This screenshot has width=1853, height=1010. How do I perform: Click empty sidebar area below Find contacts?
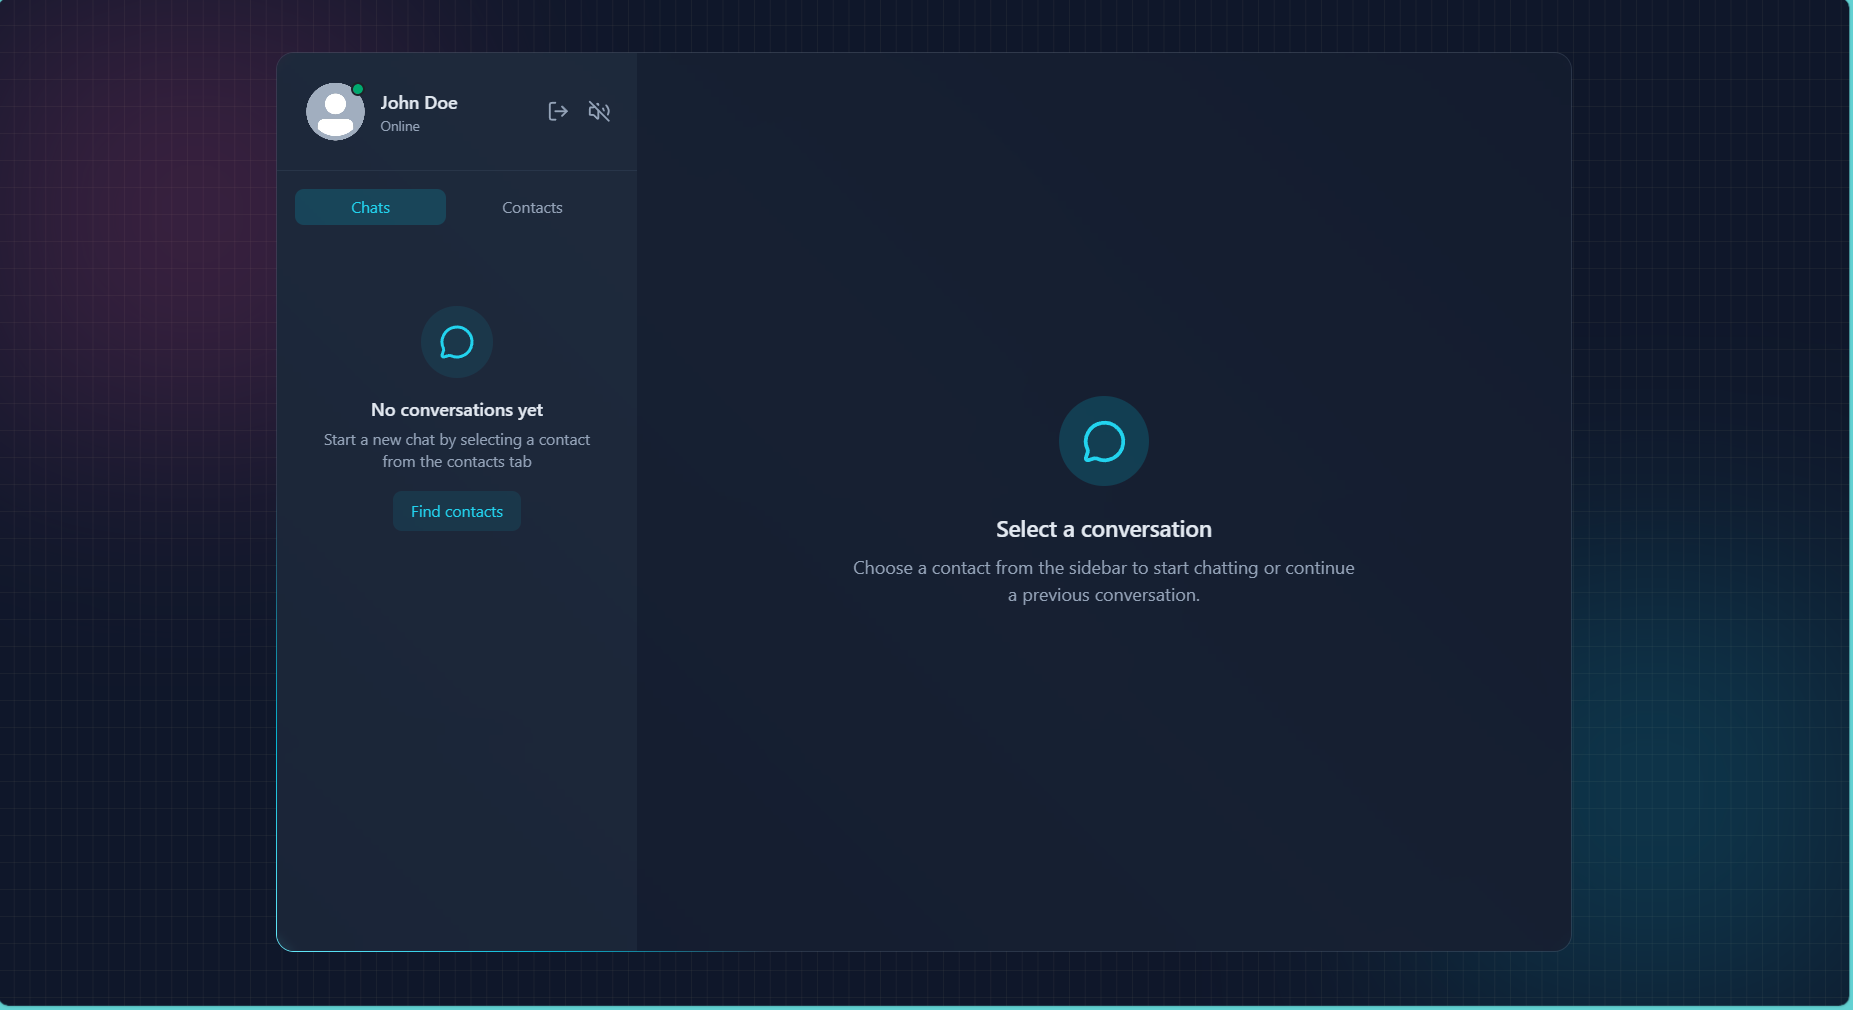click(457, 740)
